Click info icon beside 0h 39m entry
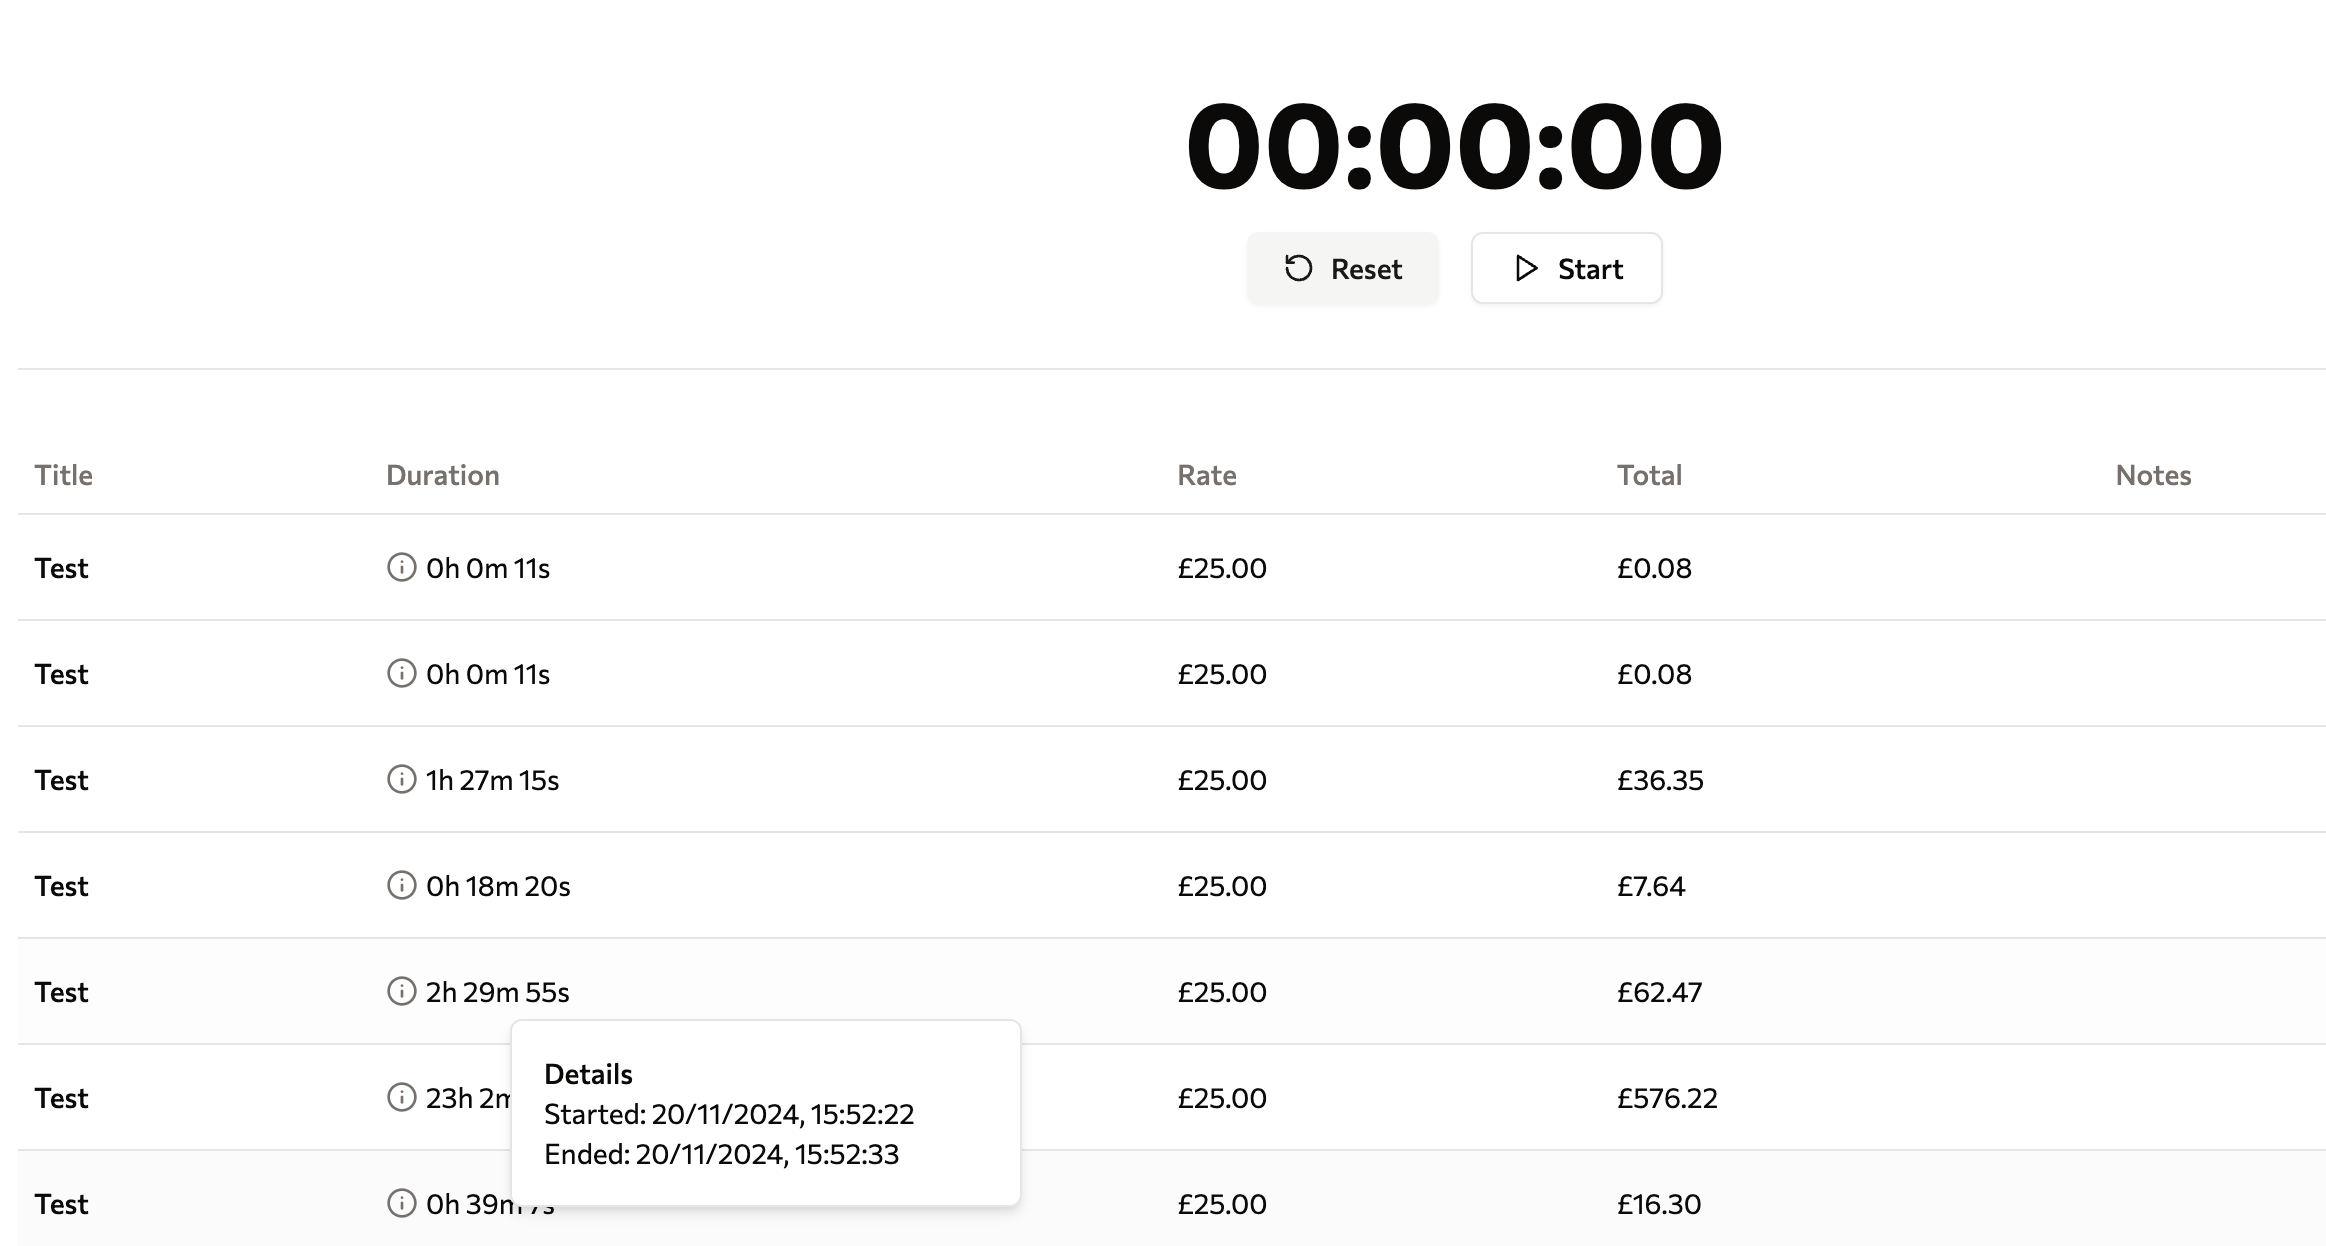 [401, 1204]
